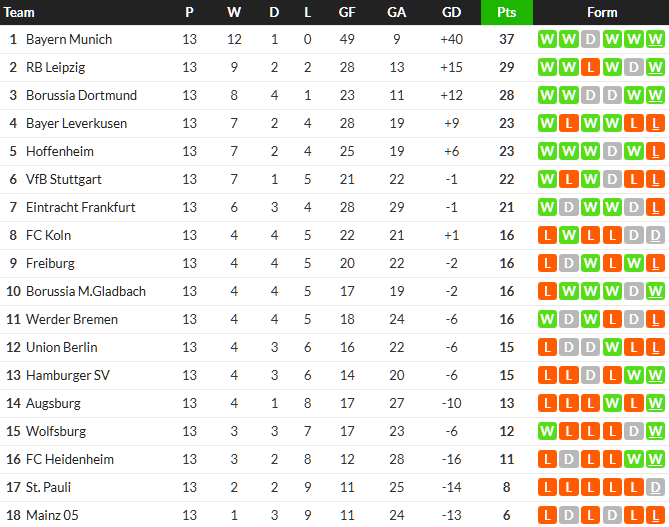Select Bayer Leverkusen in the table
Image resolution: width=669 pixels, height=527 pixels.
(x=74, y=124)
